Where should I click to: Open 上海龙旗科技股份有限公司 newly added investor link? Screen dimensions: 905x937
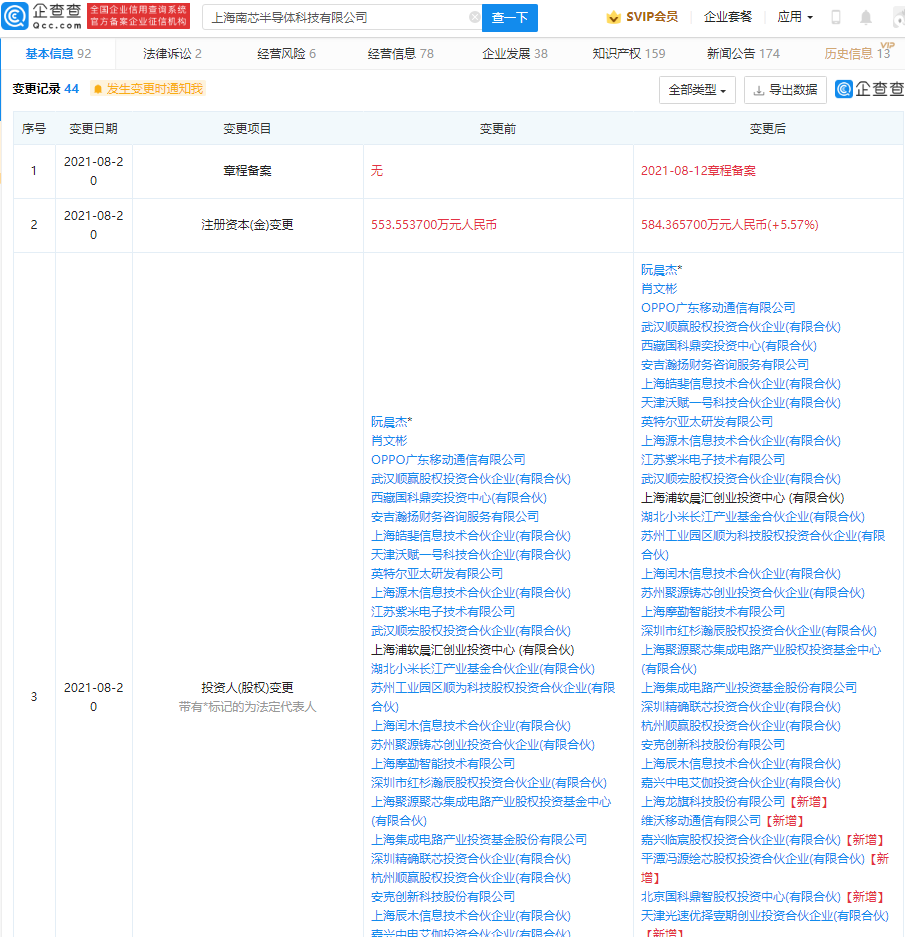pos(713,802)
